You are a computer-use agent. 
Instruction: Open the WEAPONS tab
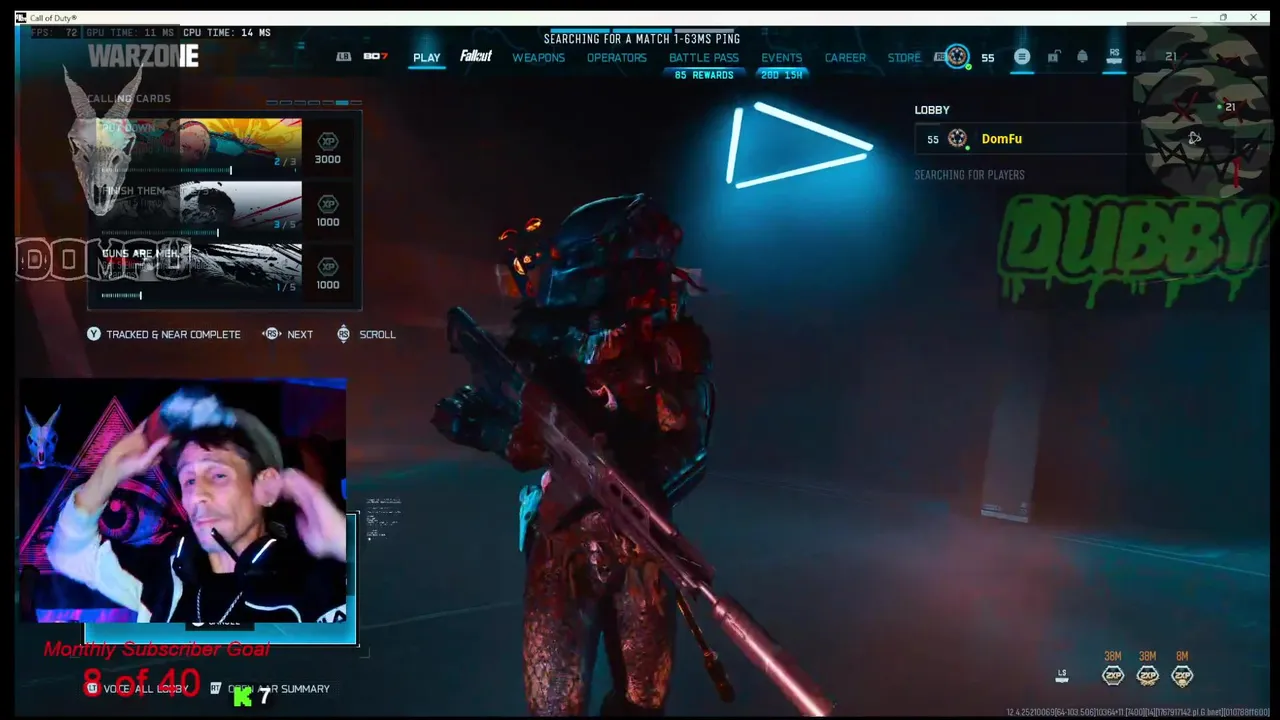tap(538, 57)
